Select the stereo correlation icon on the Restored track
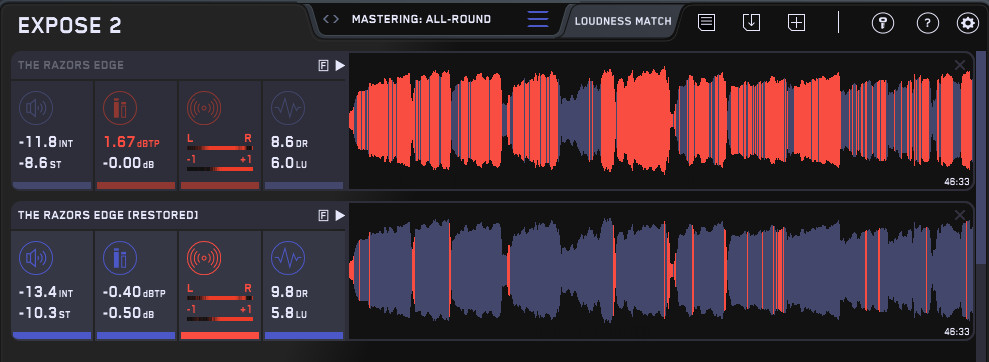989x362 pixels. [x=204, y=259]
